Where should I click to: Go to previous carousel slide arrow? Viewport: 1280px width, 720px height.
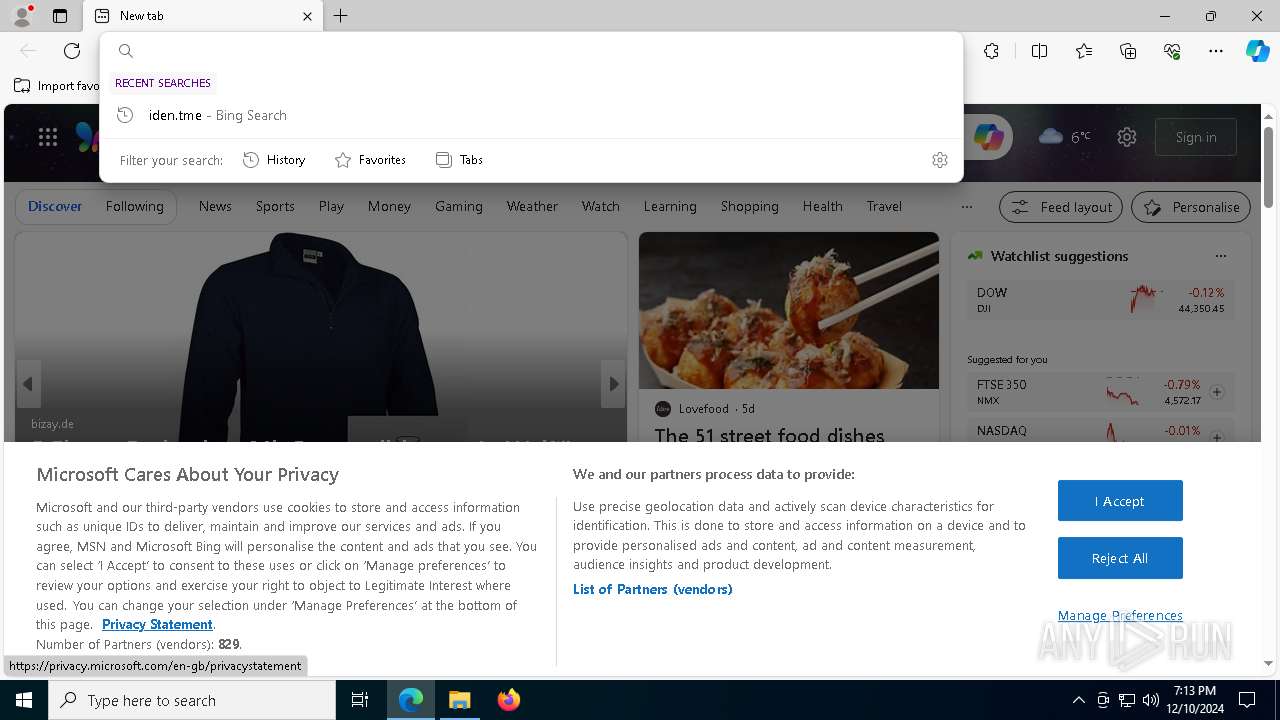pyautogui.click(x=28, y=384)
